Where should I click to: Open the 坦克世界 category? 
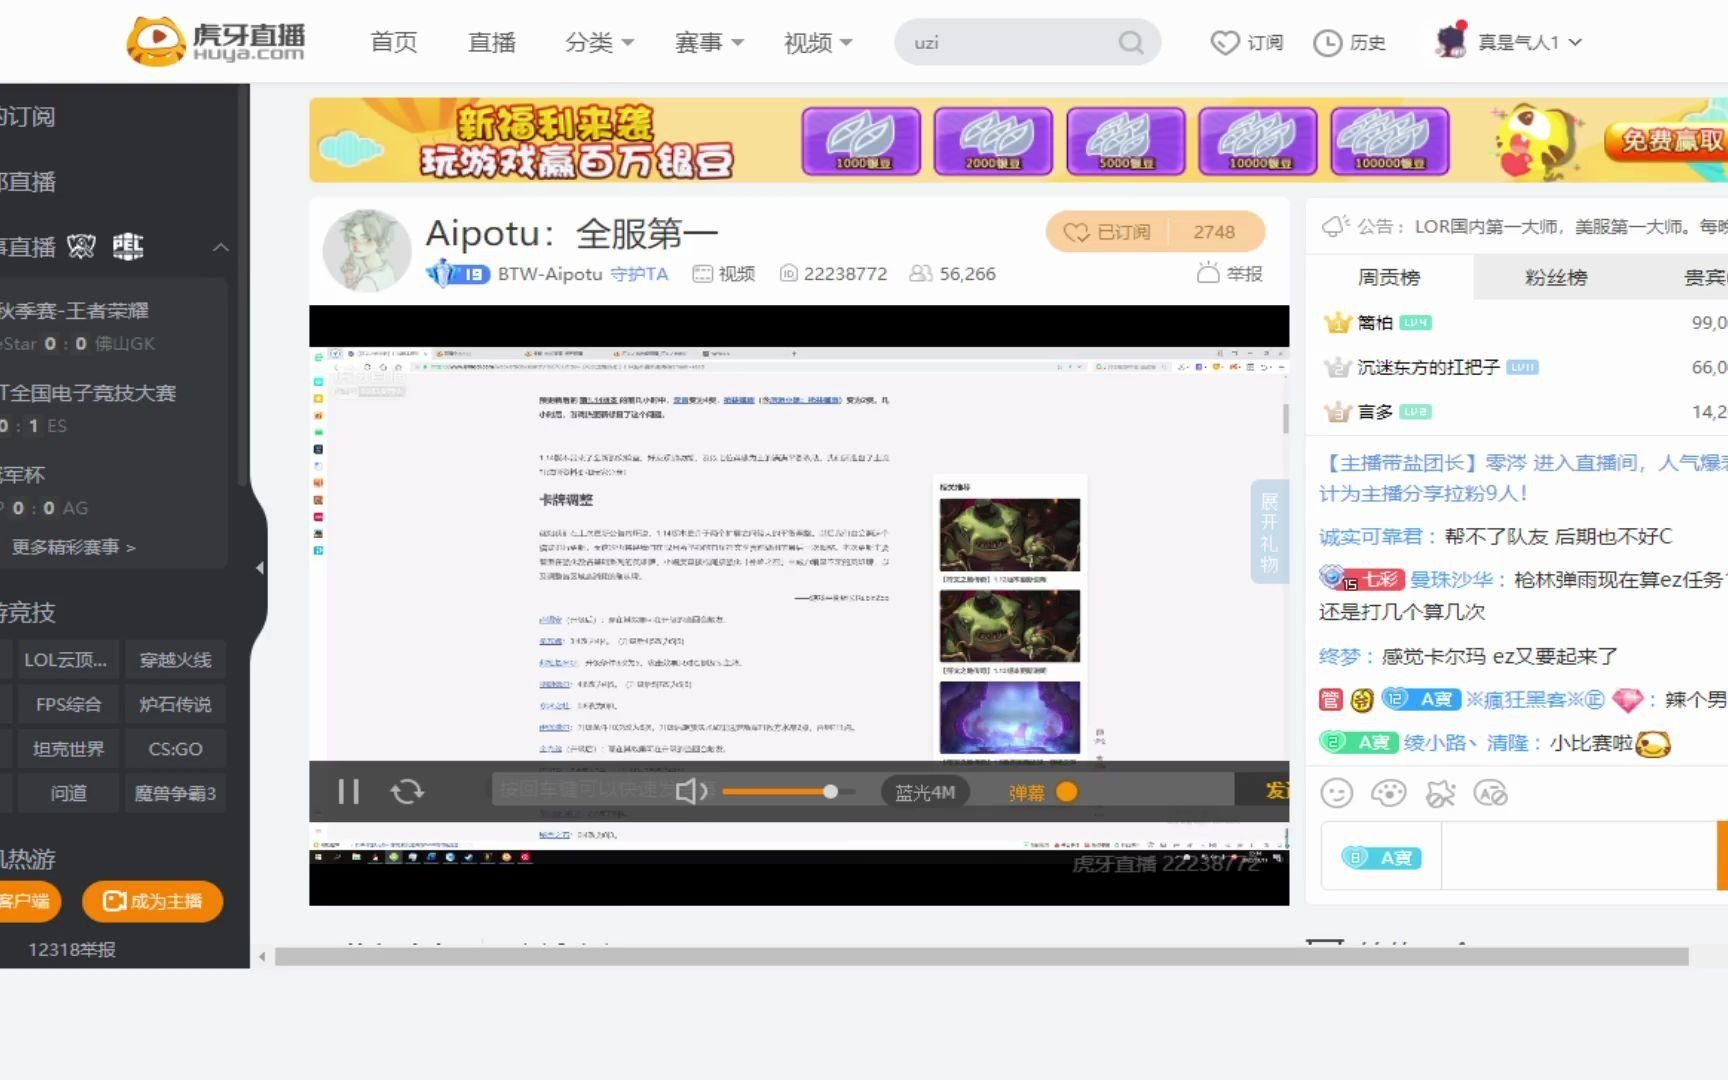[x=67, y=749]
